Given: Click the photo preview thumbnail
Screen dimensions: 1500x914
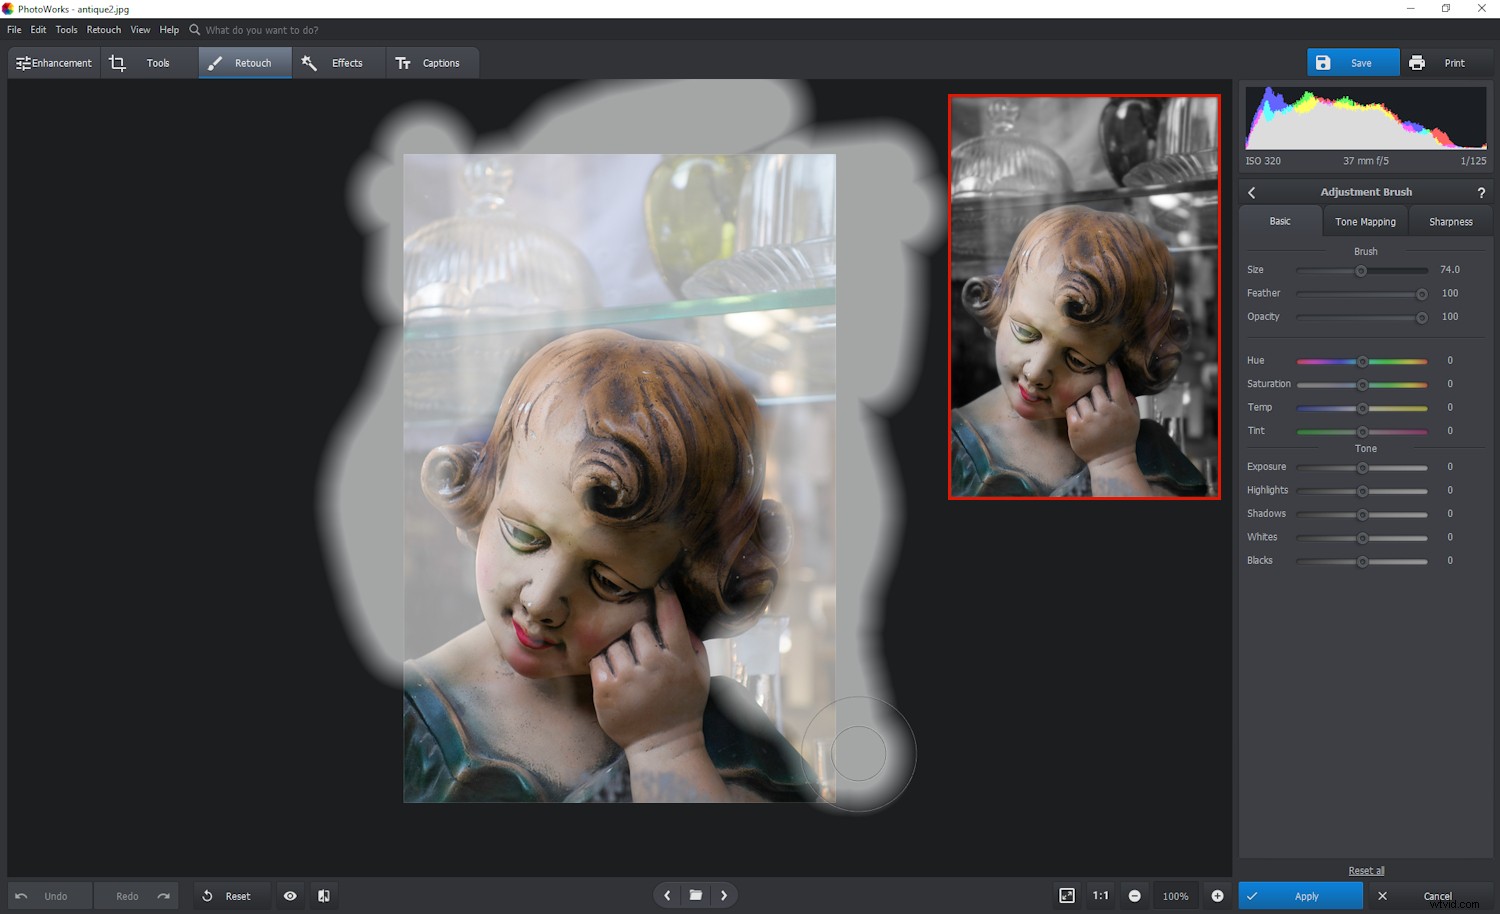Looking at the screenshot, I should coord(1084,296).
